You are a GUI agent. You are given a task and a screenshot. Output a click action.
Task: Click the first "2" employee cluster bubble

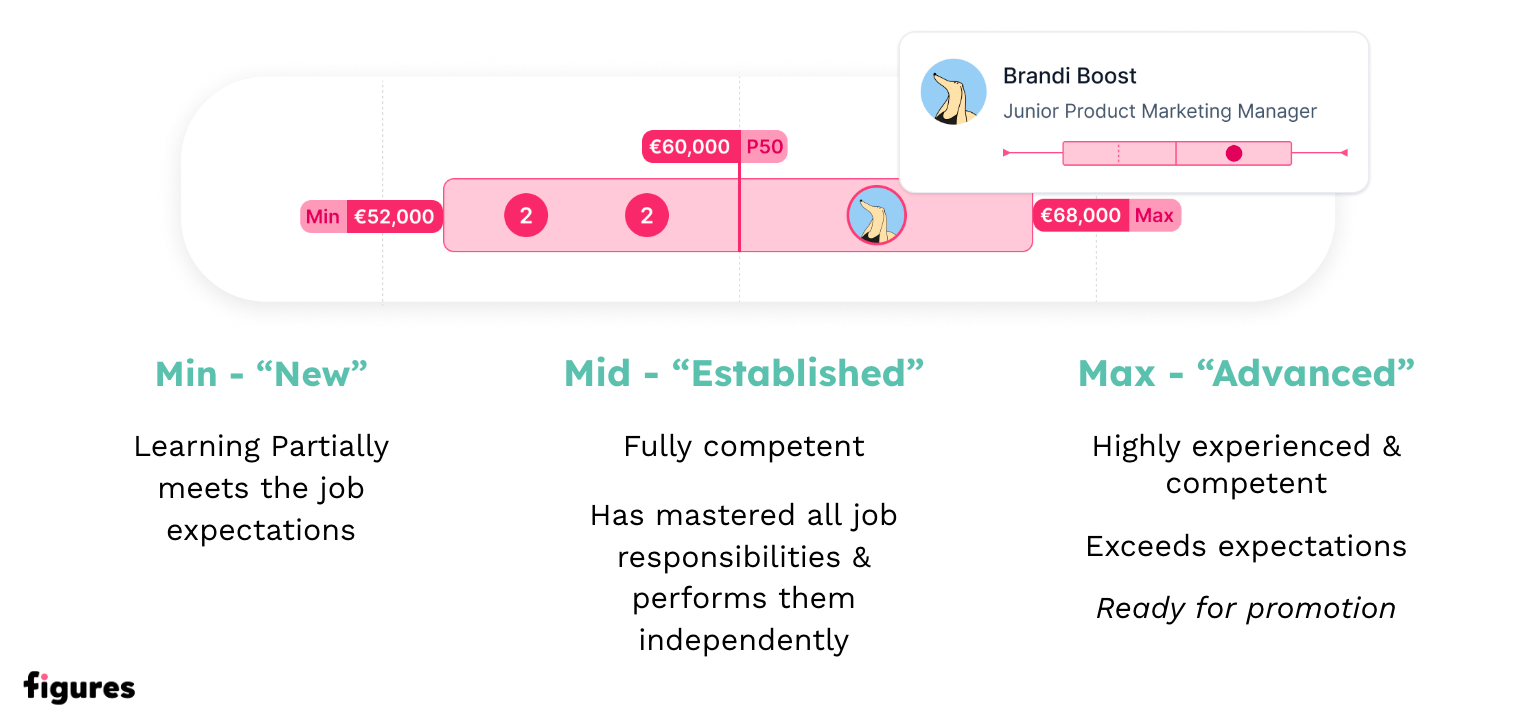point(526,215)
